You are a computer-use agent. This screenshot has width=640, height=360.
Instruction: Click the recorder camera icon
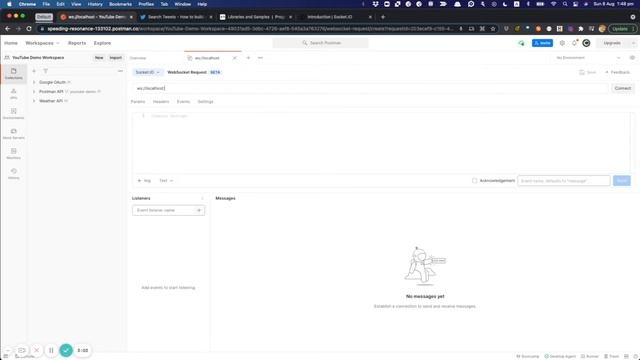[21, 350]
